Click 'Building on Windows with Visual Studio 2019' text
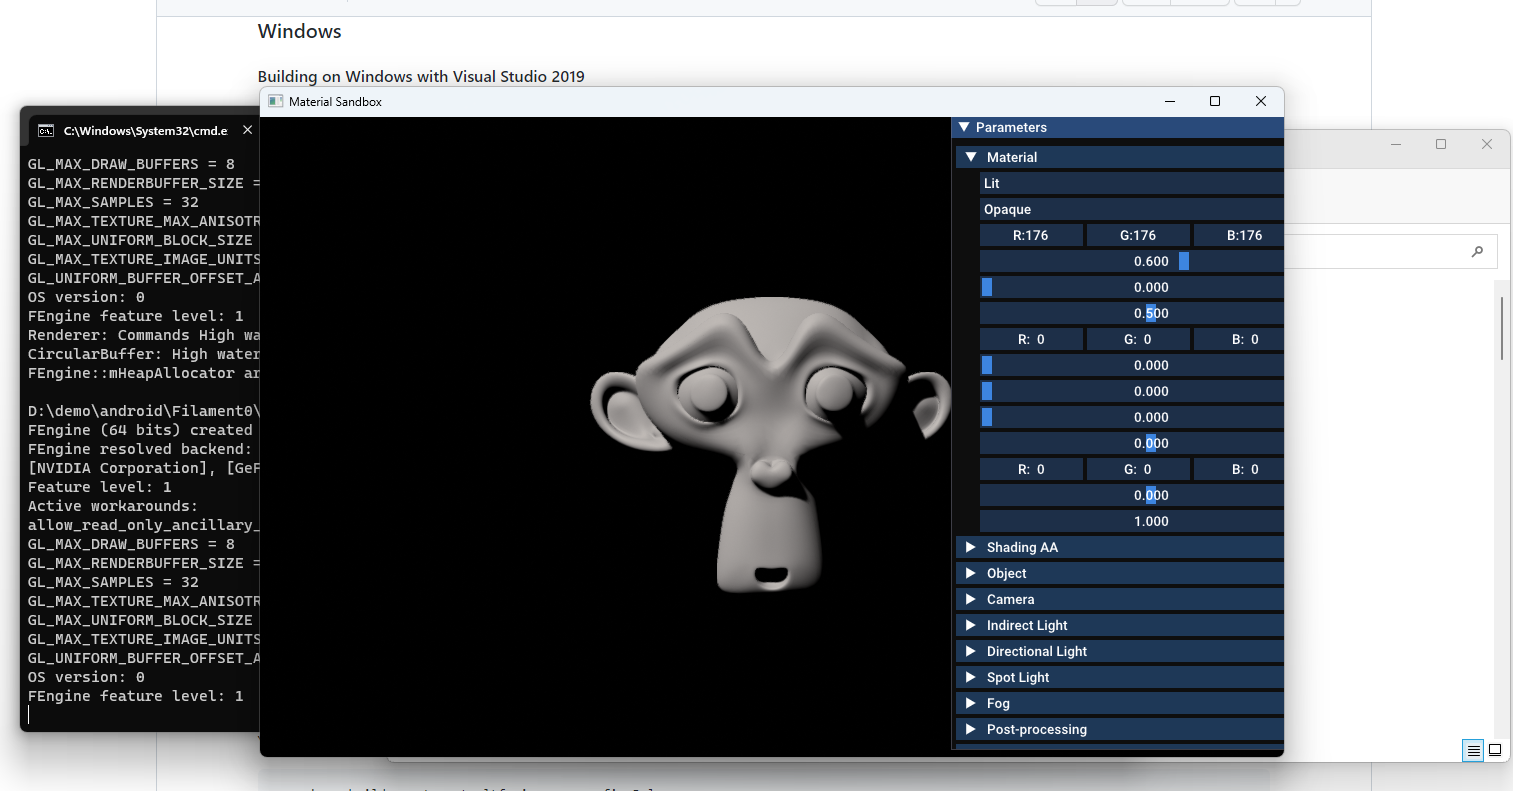The height and width of the screenshot is (791, 1513). tap(421, 76)
